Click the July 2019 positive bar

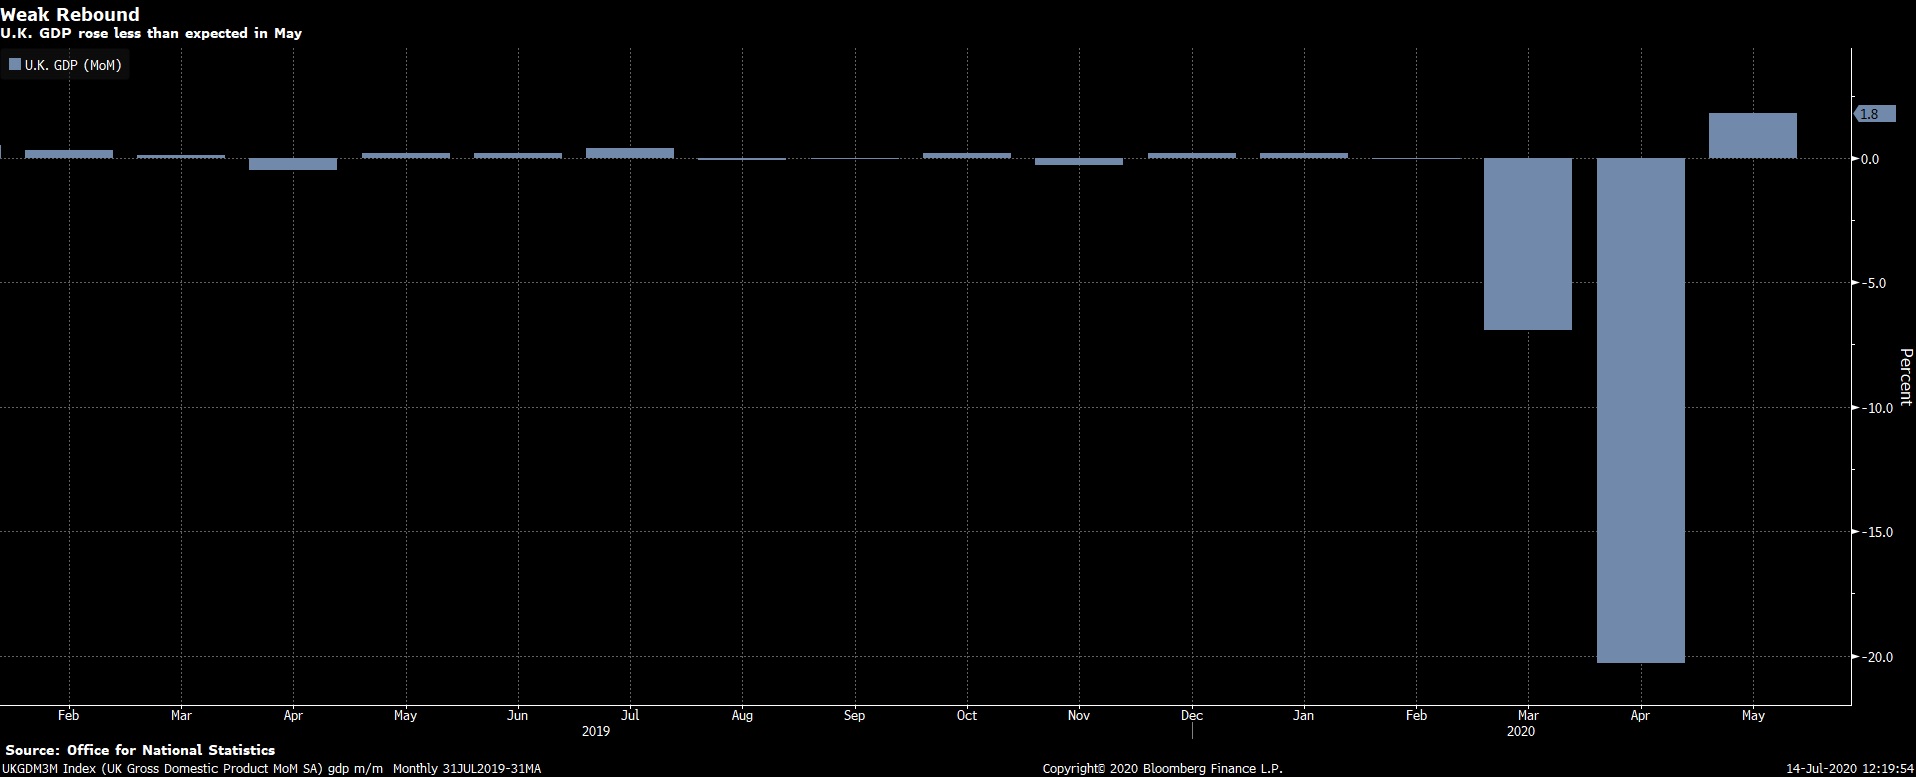(x=630, y=153)
